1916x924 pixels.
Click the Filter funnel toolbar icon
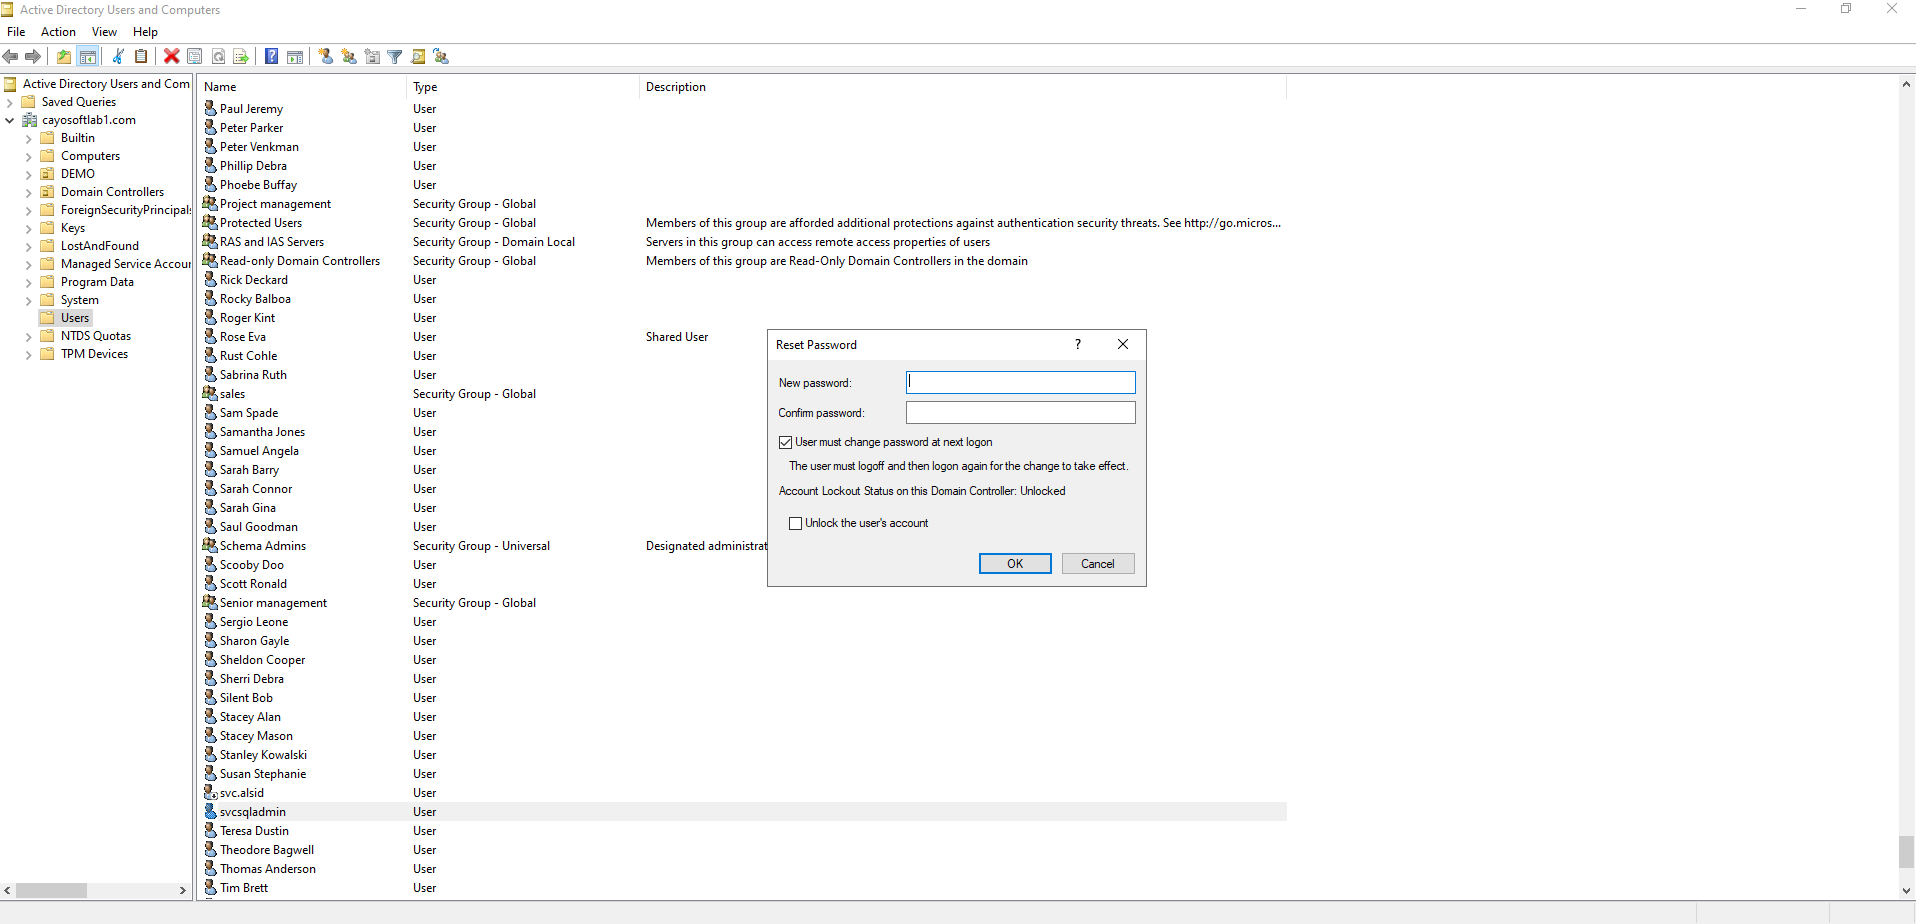tap(395, 57)
